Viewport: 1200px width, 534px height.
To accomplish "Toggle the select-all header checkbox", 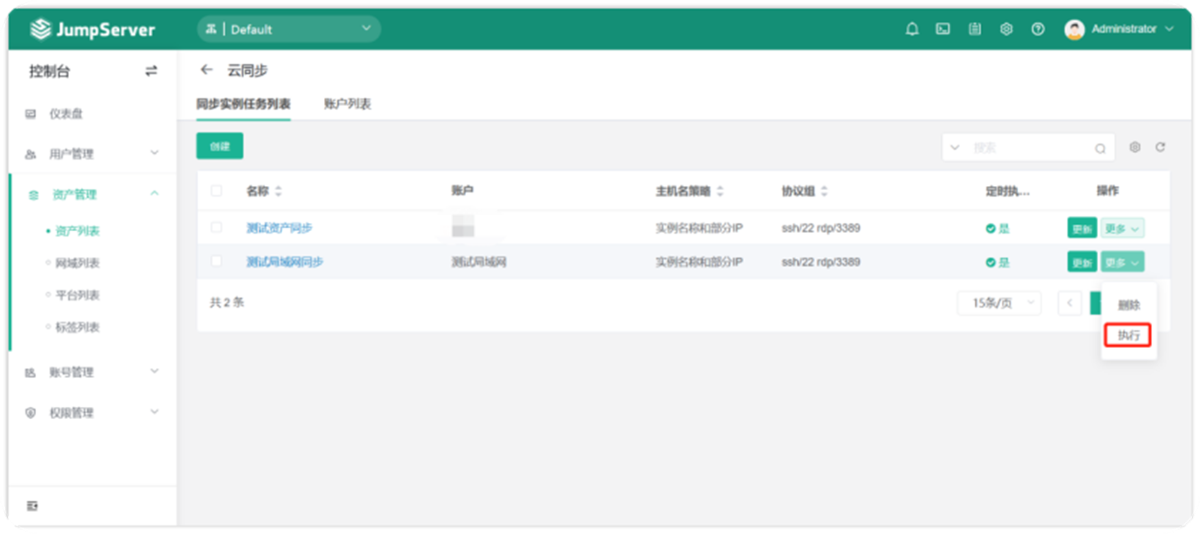I will (216, 191).
